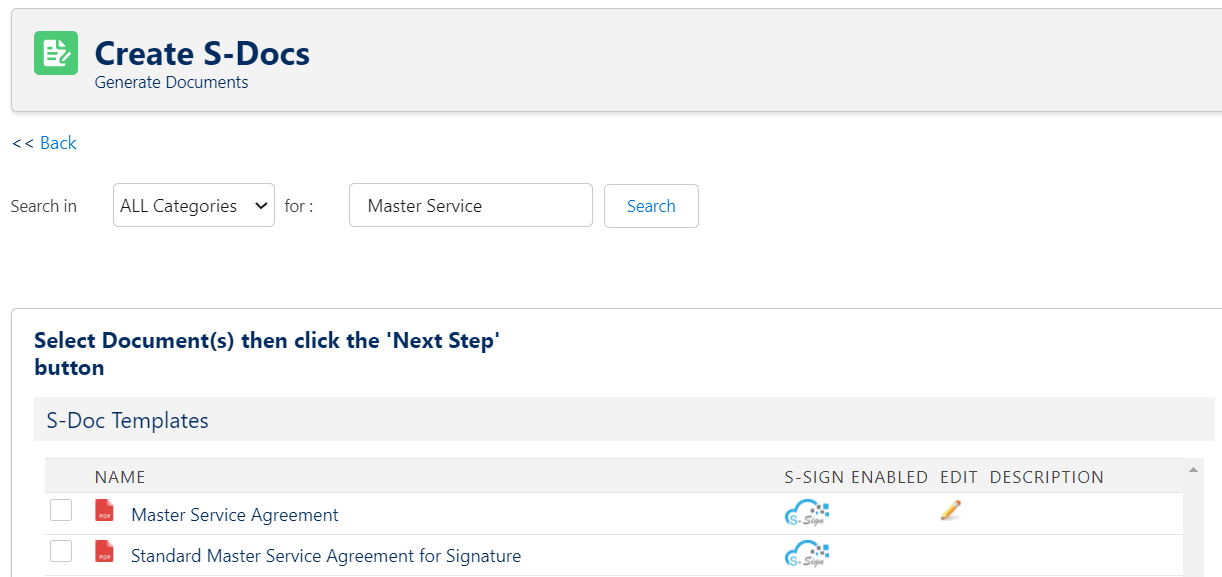Click the DESCRIPTION column header
Screen dimensions: 1222x577
pyautogui.click(x=1047, y=477)
